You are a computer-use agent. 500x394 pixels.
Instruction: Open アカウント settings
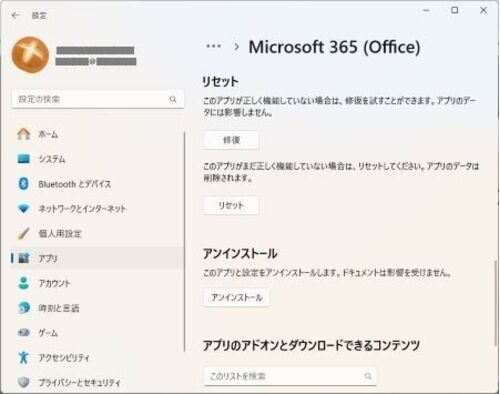point(98,283)
